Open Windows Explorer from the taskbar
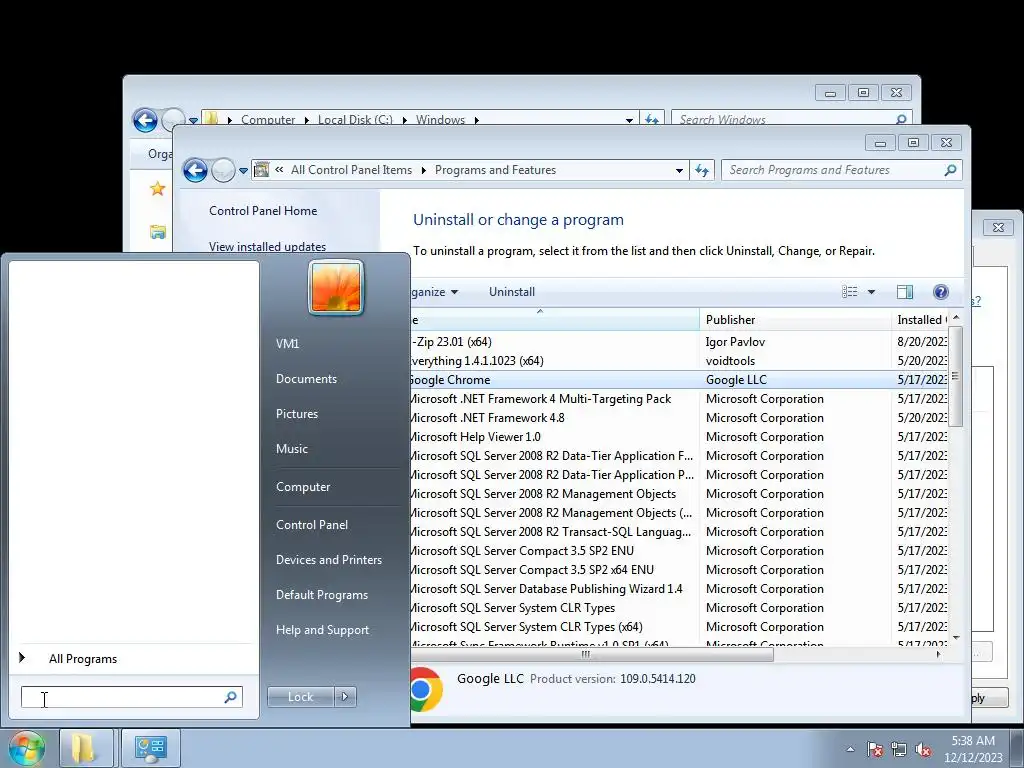 86,748
